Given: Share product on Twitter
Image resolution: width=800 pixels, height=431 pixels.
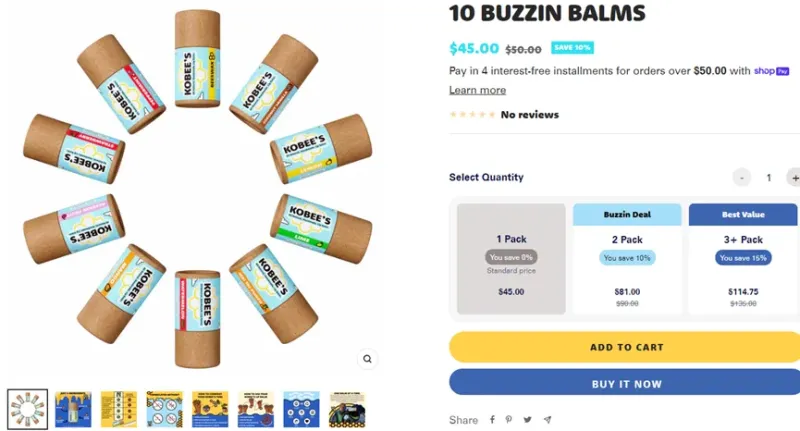Looking at the screenshot, I should pos(528,420).
